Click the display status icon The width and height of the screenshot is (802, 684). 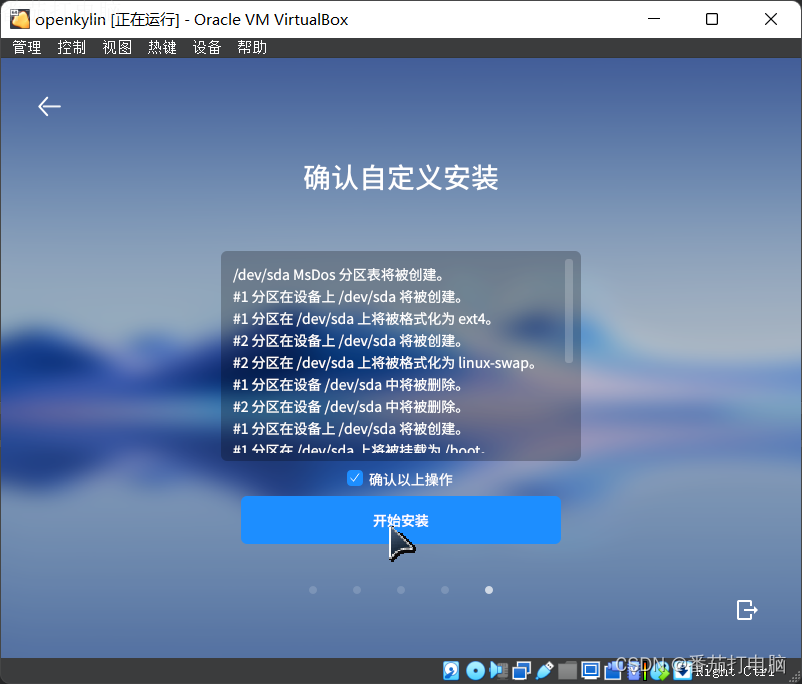pyautogui.click(x=590, y=671)
